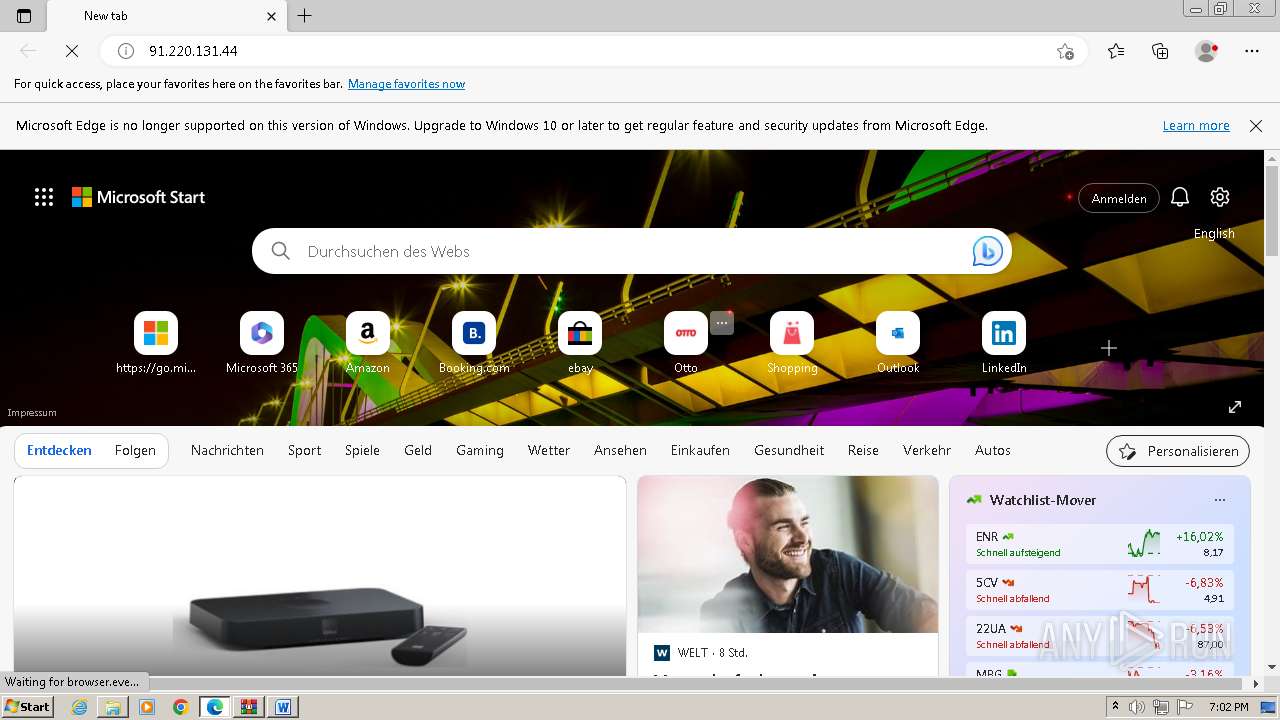1280x720 pixels.
Task: Open Edge Settings and more menu
Action: pyautogui.click(x=1252, y=51)
